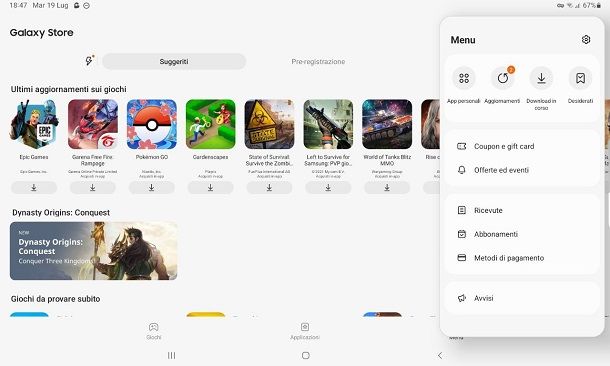This screenshot has width=610, height=366.
Task: Download World of Tanks Blitz
Action: tap(387, 187)
